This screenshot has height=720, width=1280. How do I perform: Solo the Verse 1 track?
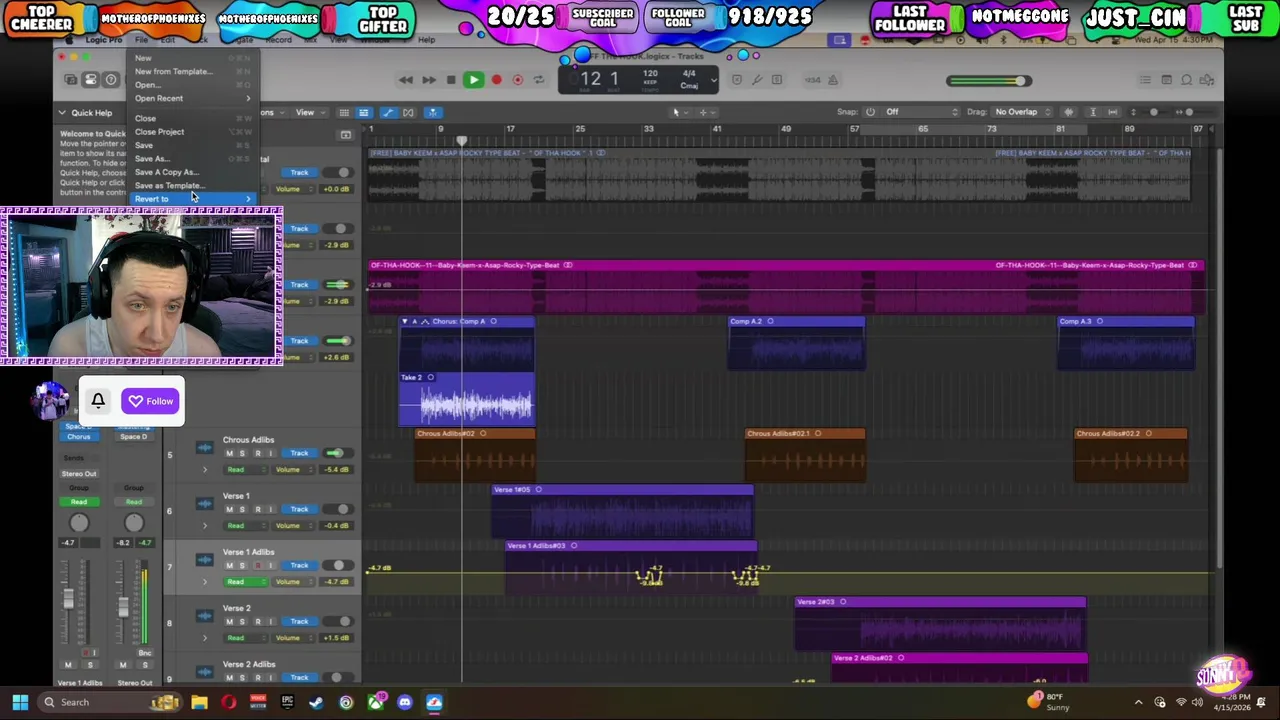coord(242,509)
